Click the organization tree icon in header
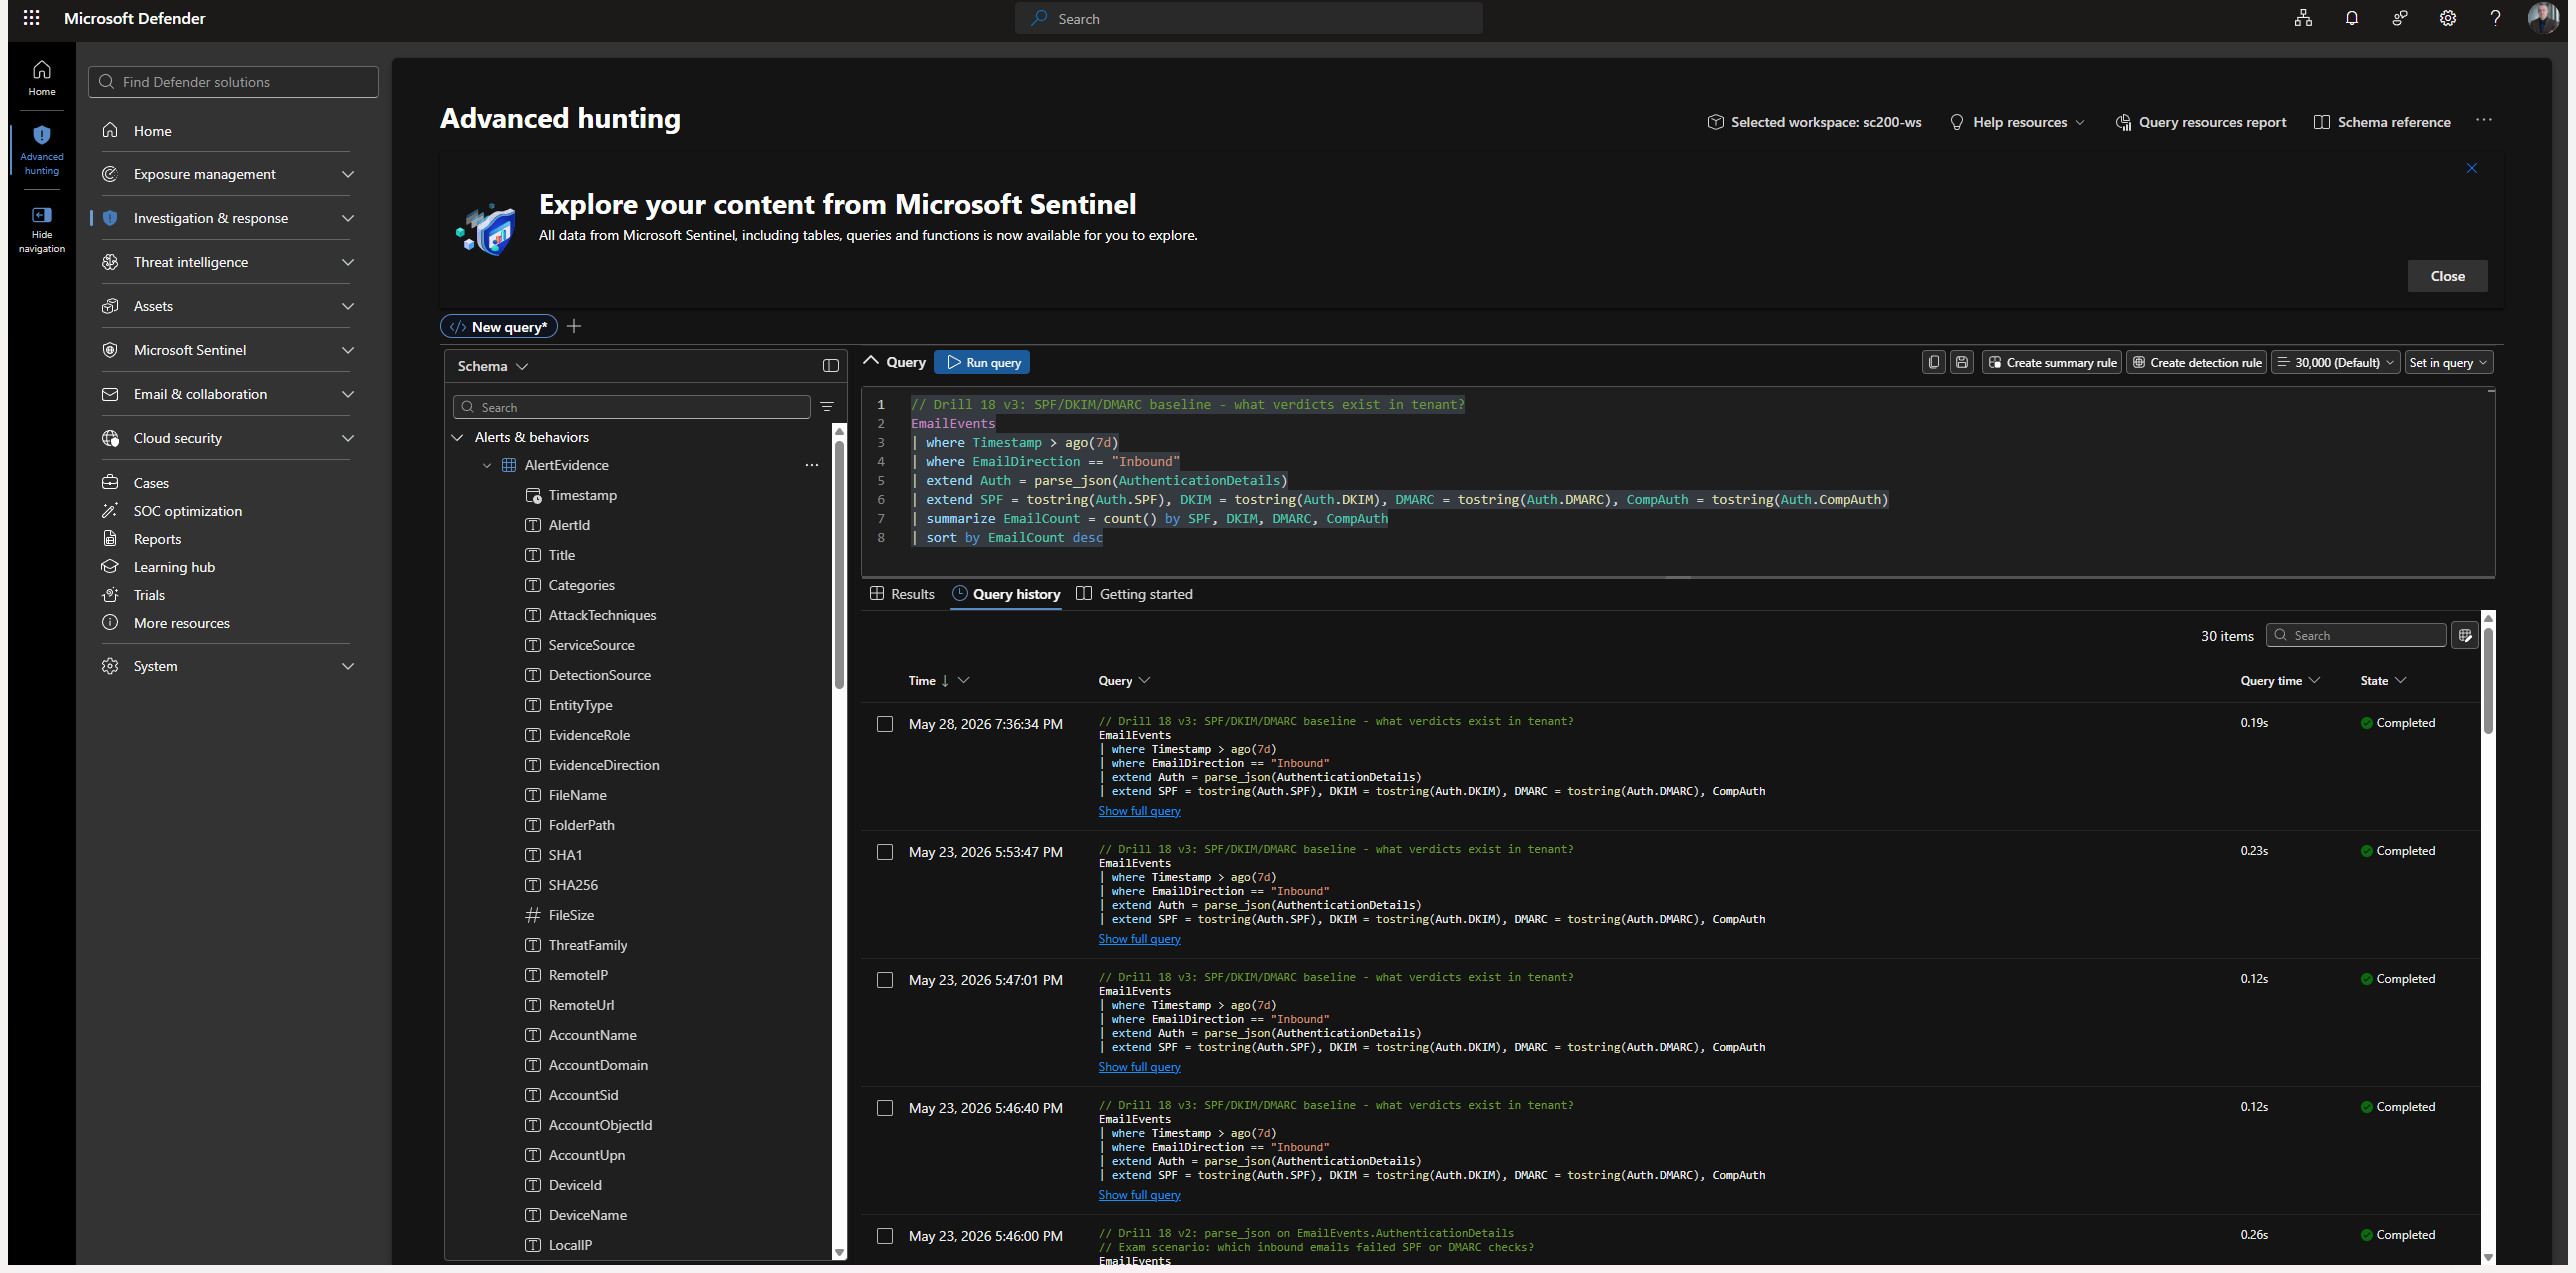The image size is (2576, 1273). 2303,18
